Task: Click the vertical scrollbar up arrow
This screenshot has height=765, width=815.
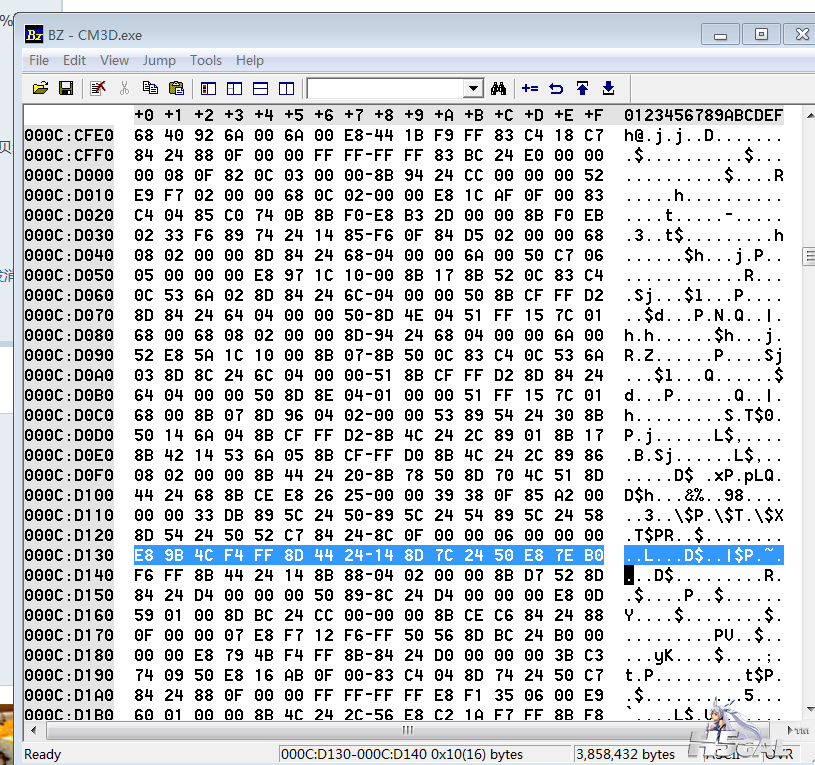Action: (x=809, y=115)
